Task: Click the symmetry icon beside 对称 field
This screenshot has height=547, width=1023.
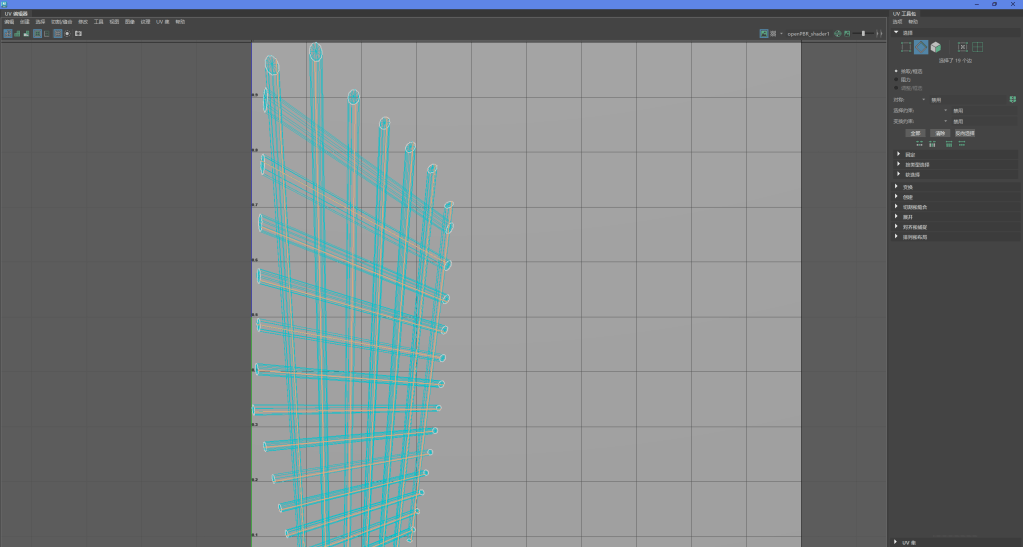Action: pyautogui.click(x=1012, y=99)
